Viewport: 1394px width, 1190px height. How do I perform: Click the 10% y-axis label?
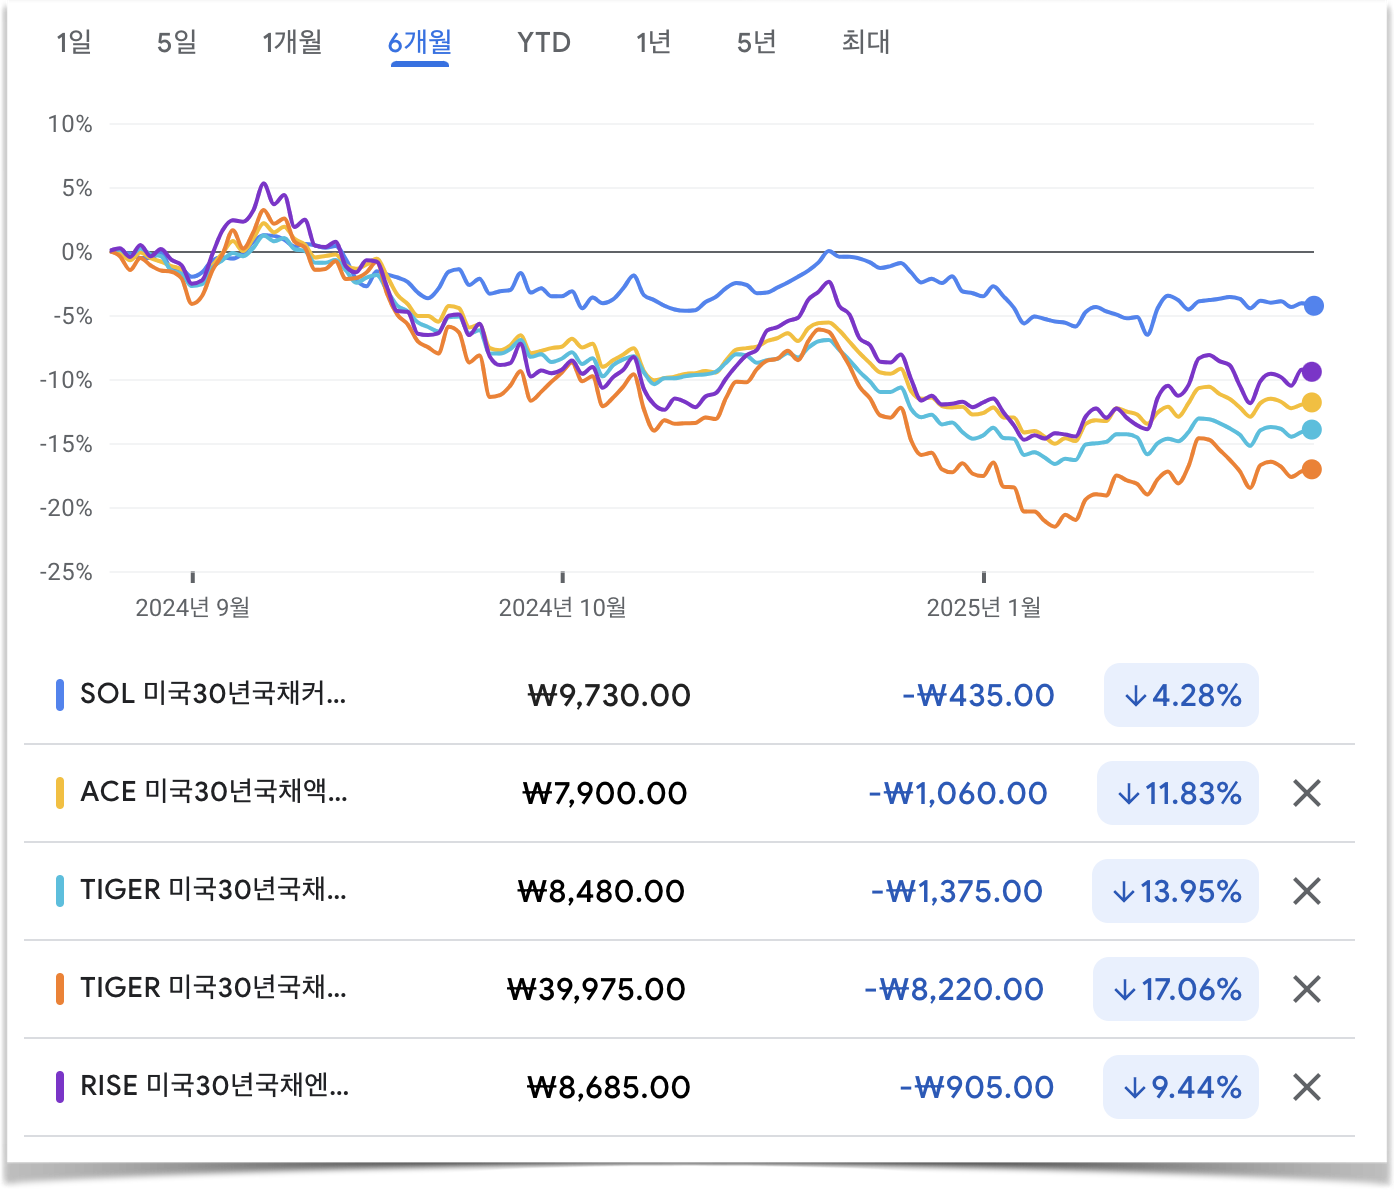coord(70,124)
